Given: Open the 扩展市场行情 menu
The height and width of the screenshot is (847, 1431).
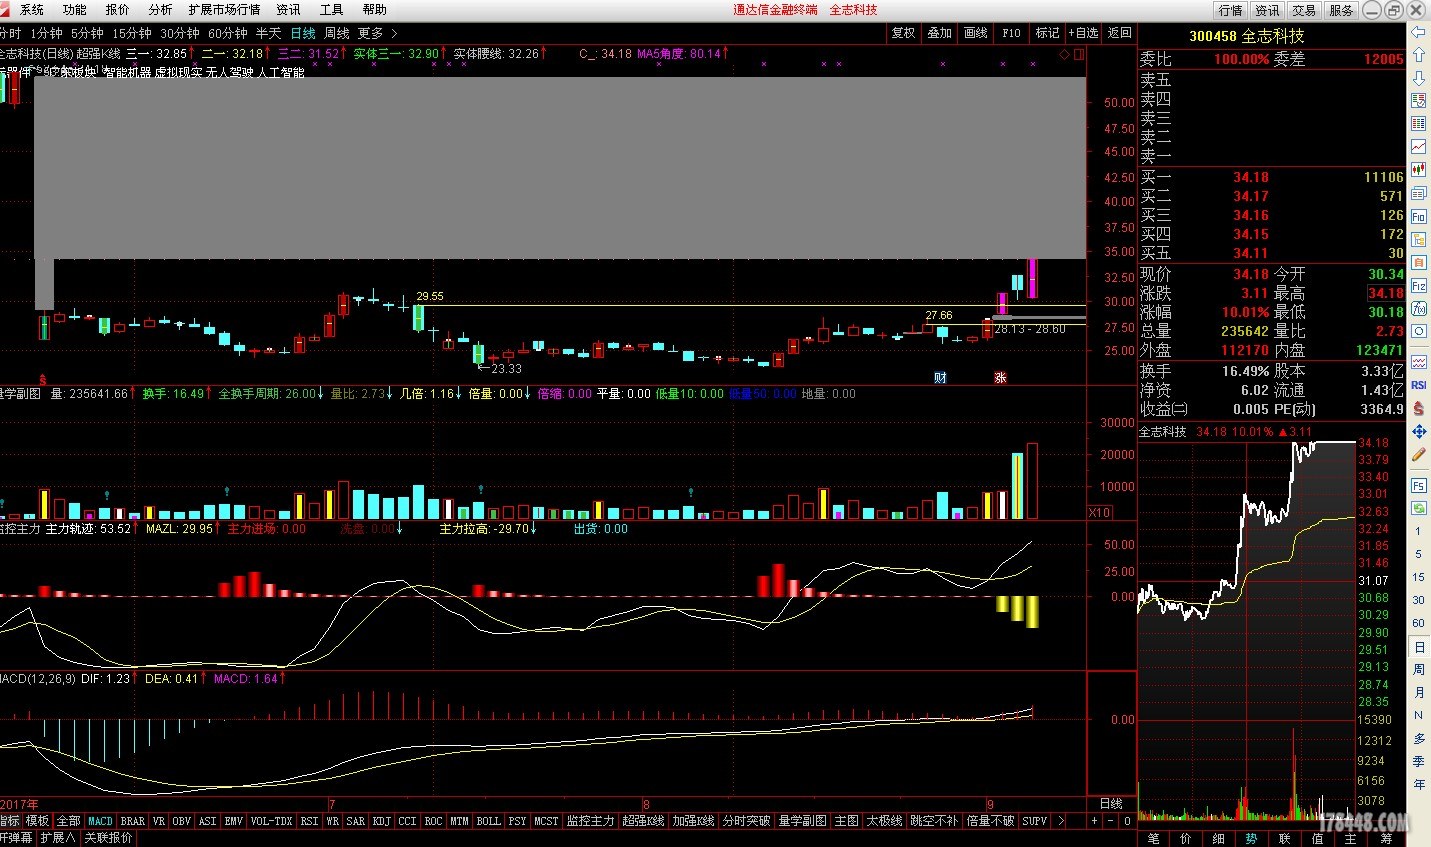Looking at the screenshot, I should [x=224, y=10].
